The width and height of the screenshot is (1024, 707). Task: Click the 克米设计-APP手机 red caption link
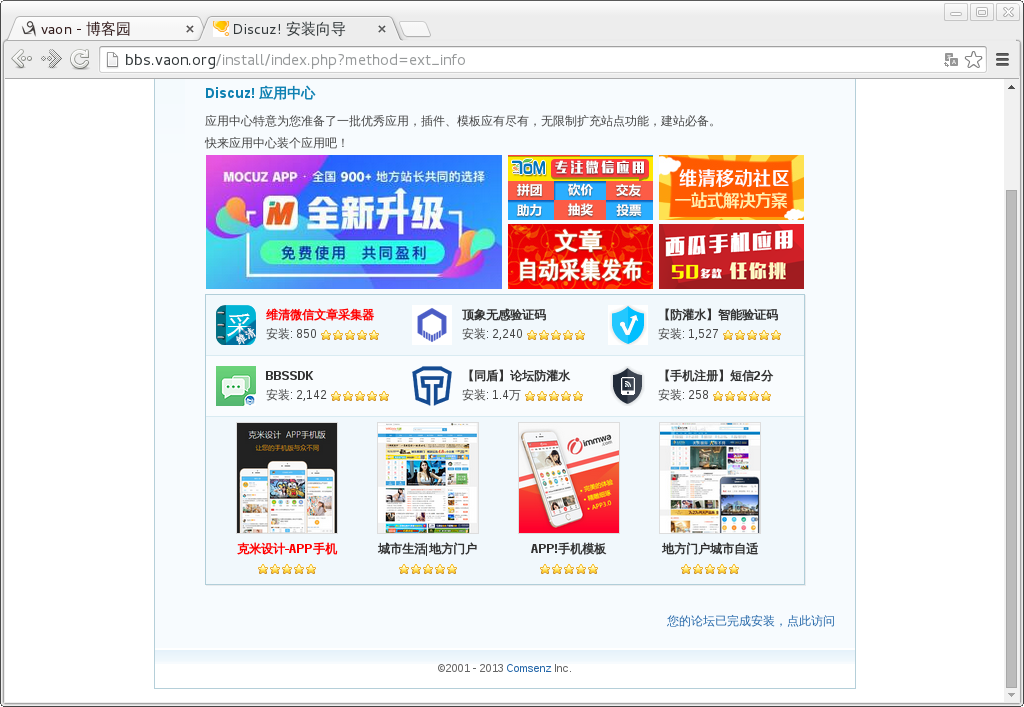287,549
